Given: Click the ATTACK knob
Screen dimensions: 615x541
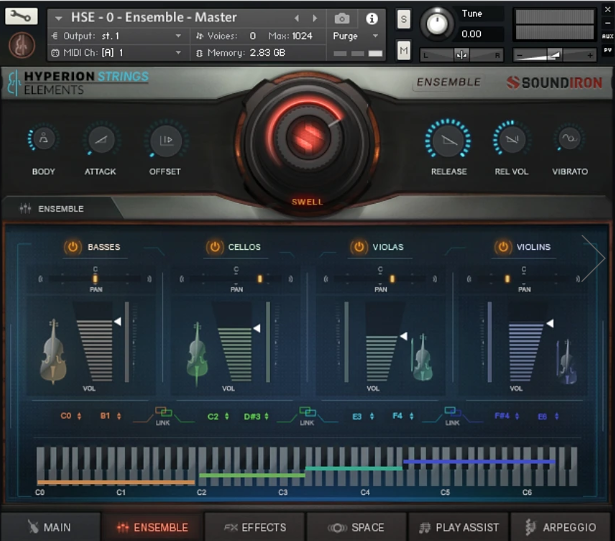Looking at the screenshot, I should [x=101, y=139].
